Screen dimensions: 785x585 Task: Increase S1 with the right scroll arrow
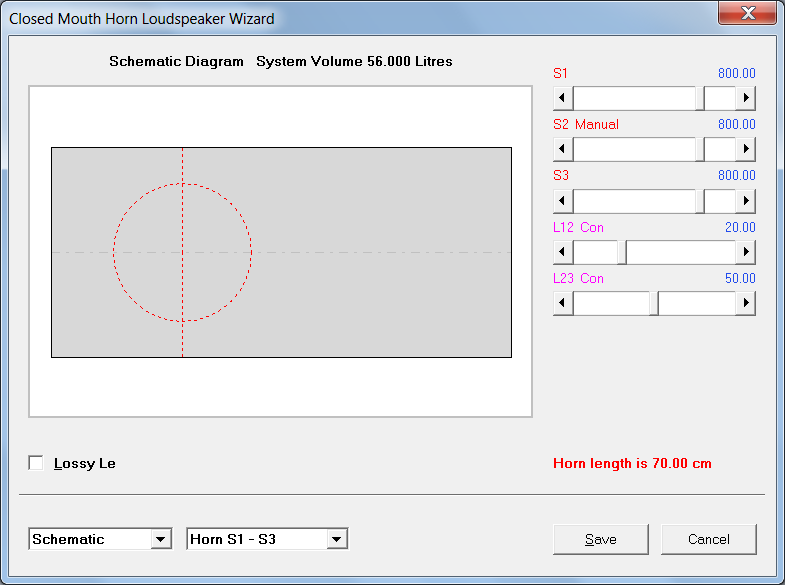point(745,98)
